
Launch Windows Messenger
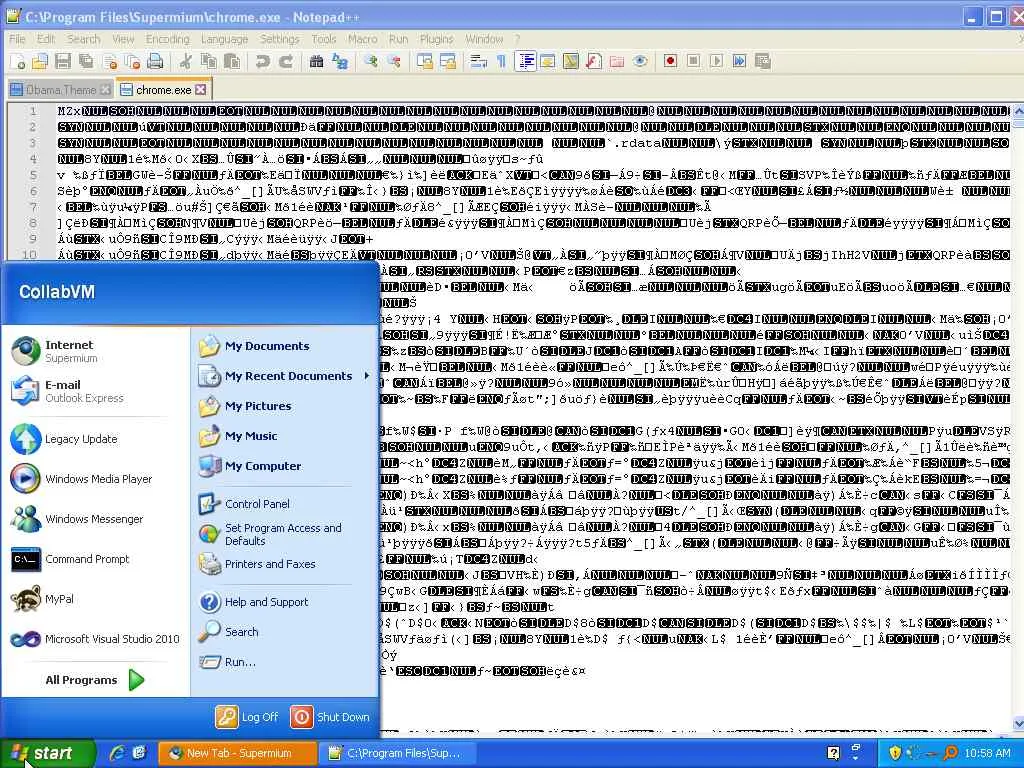click(95, 519)
